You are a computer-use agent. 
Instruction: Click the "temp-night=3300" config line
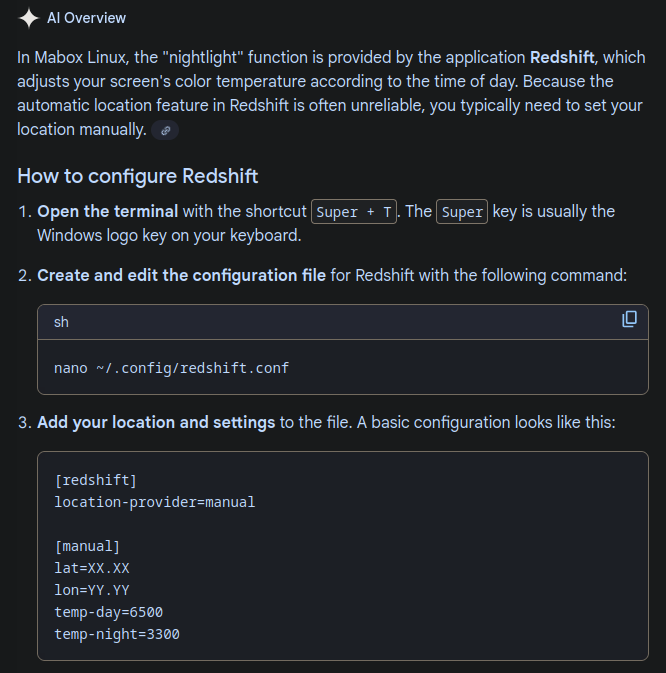117,634
